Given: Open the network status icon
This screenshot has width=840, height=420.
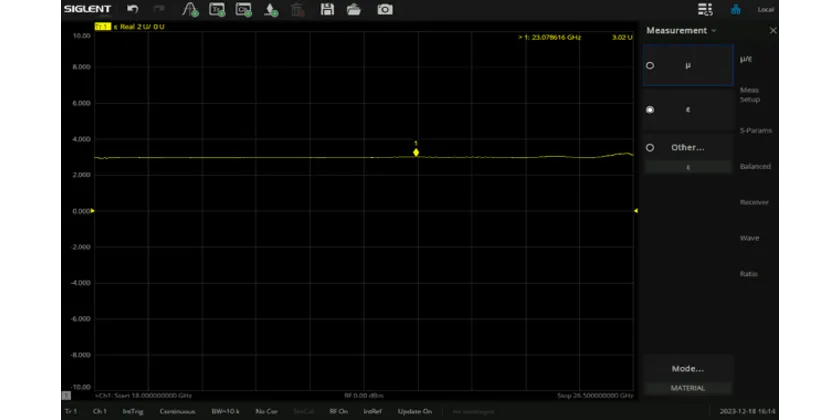Looking at the screenshot, I should [736, 9].
